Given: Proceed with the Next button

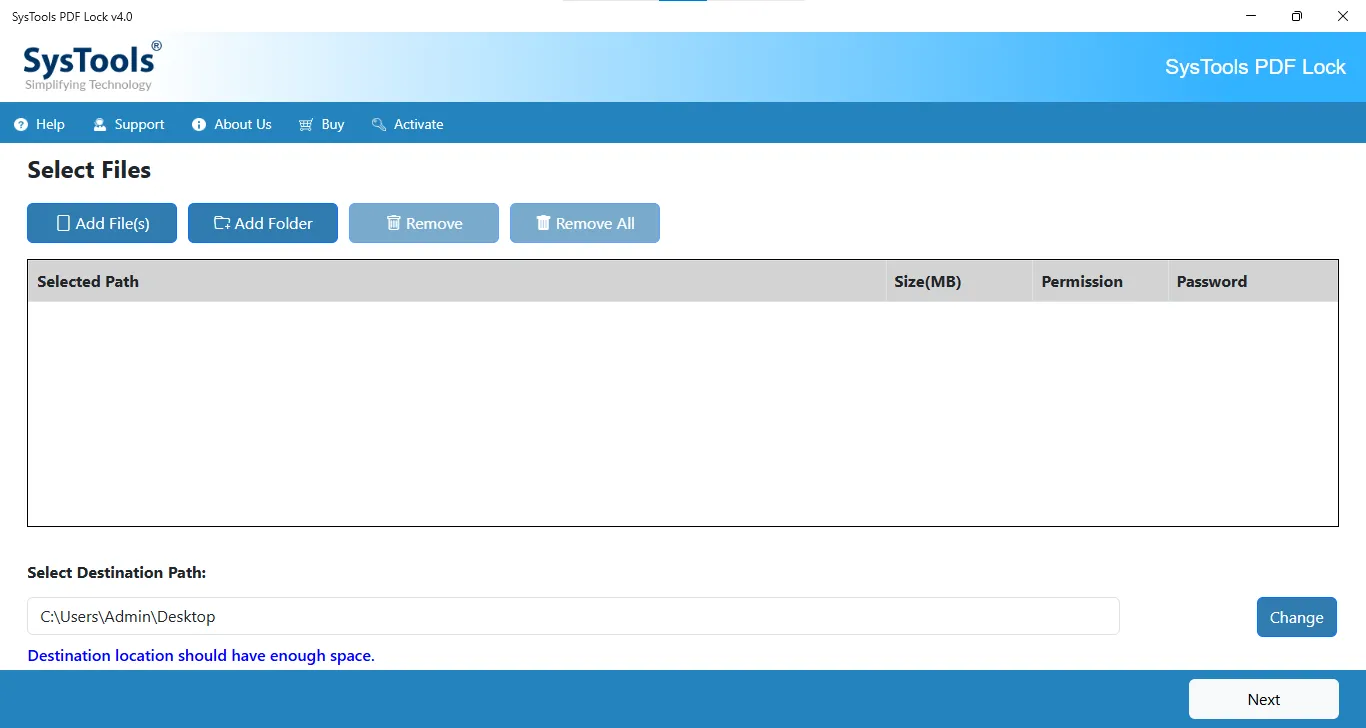Looking at the screenshot, I should 1264,699.
